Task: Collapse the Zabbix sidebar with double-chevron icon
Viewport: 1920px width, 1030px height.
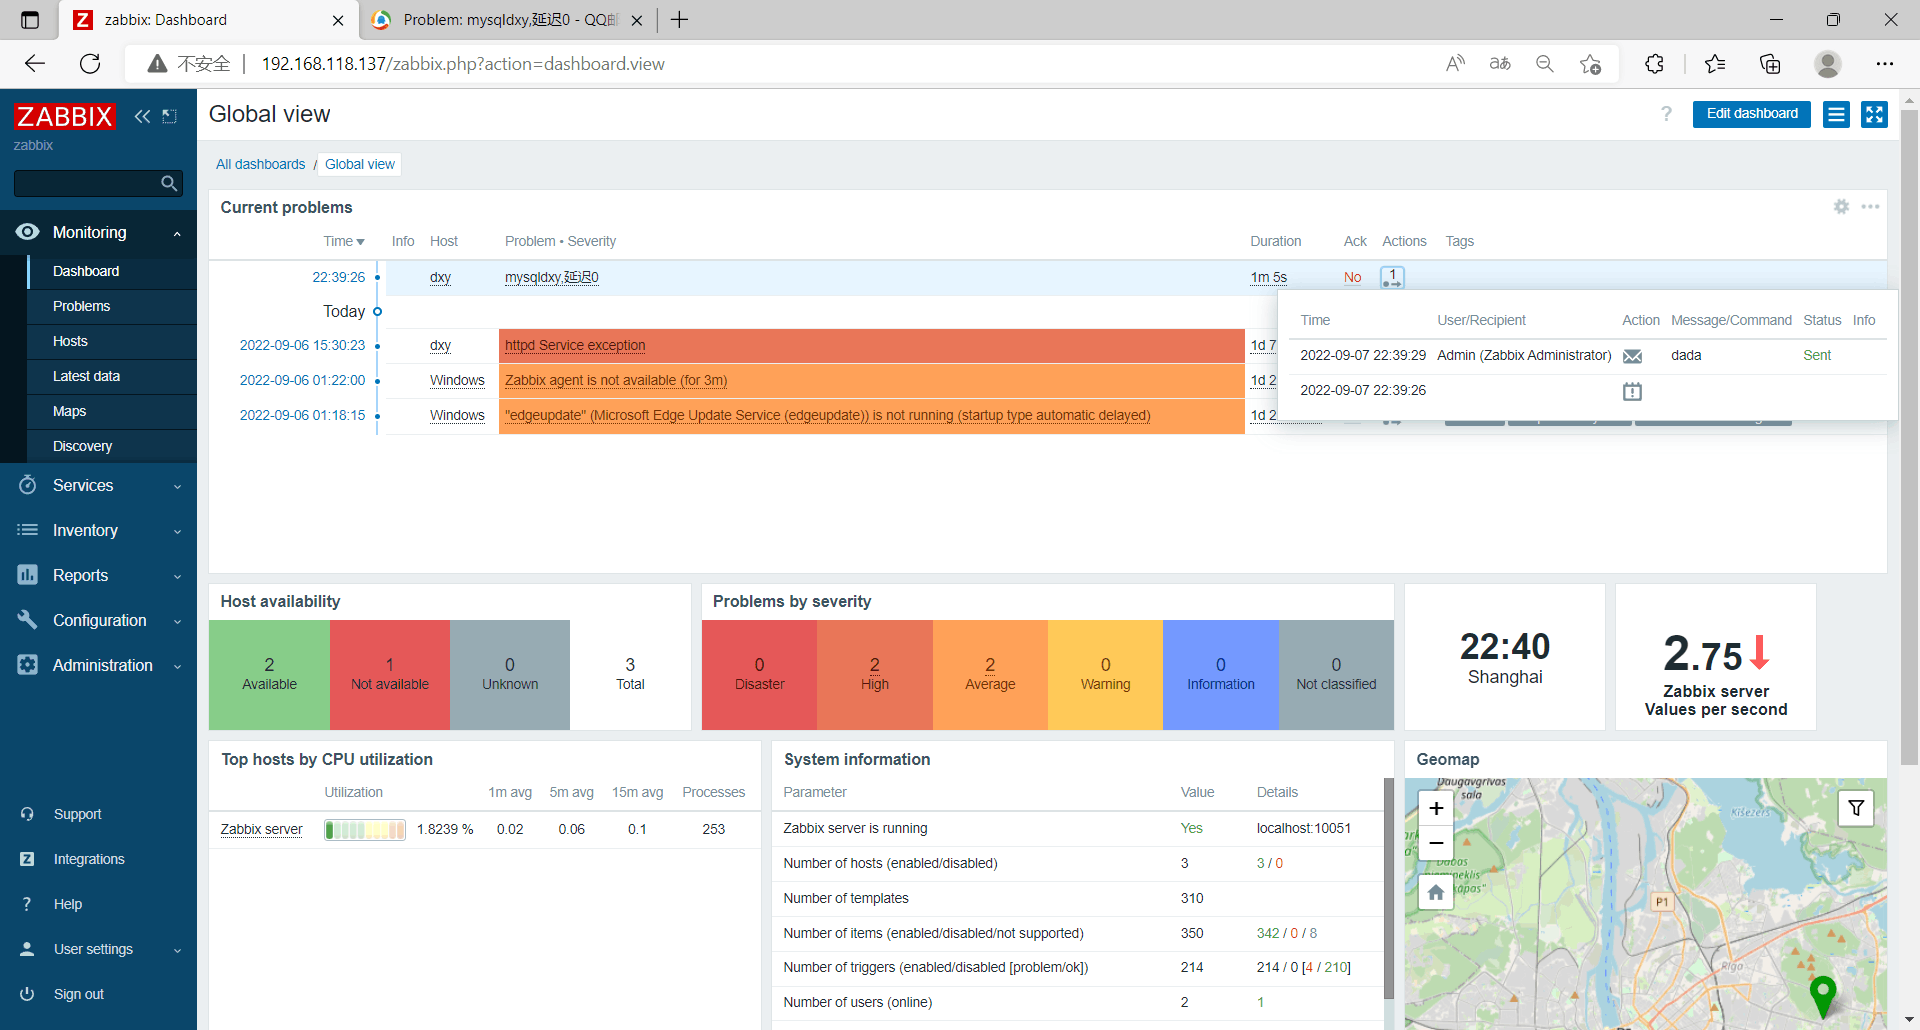Action: click(142, 116)
